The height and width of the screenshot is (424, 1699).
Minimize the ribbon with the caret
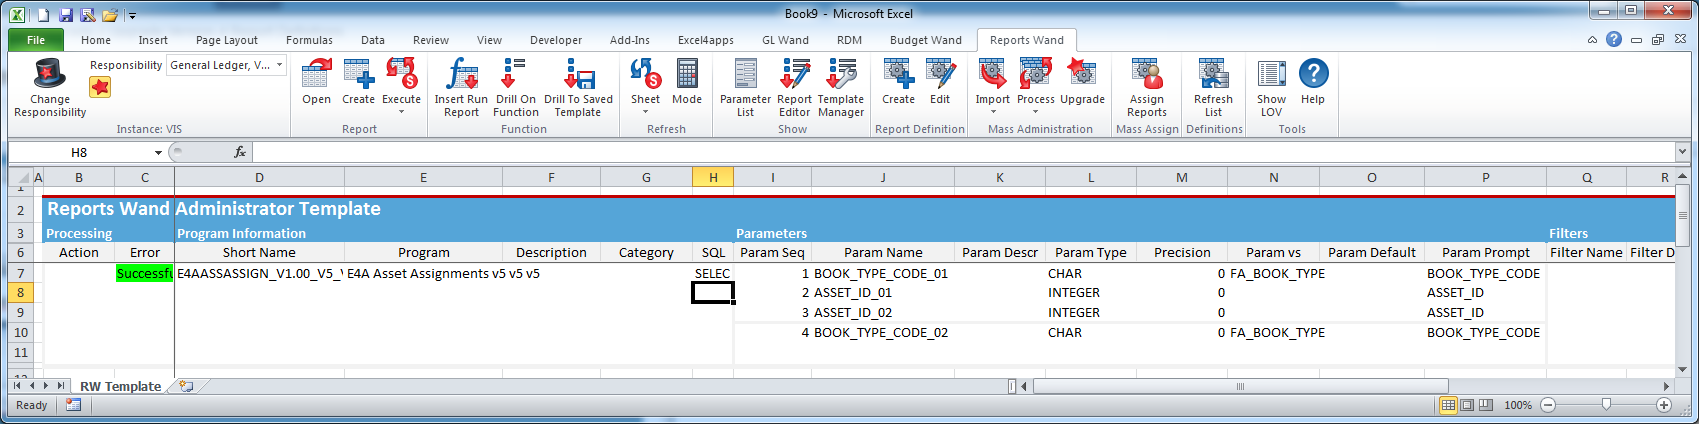point(1592,40)
